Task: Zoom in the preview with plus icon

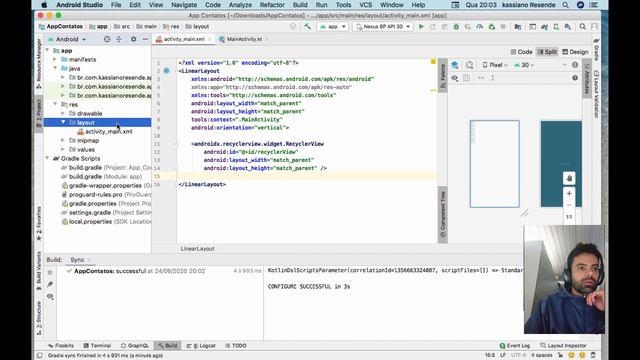Action: (x=569, y=193)
